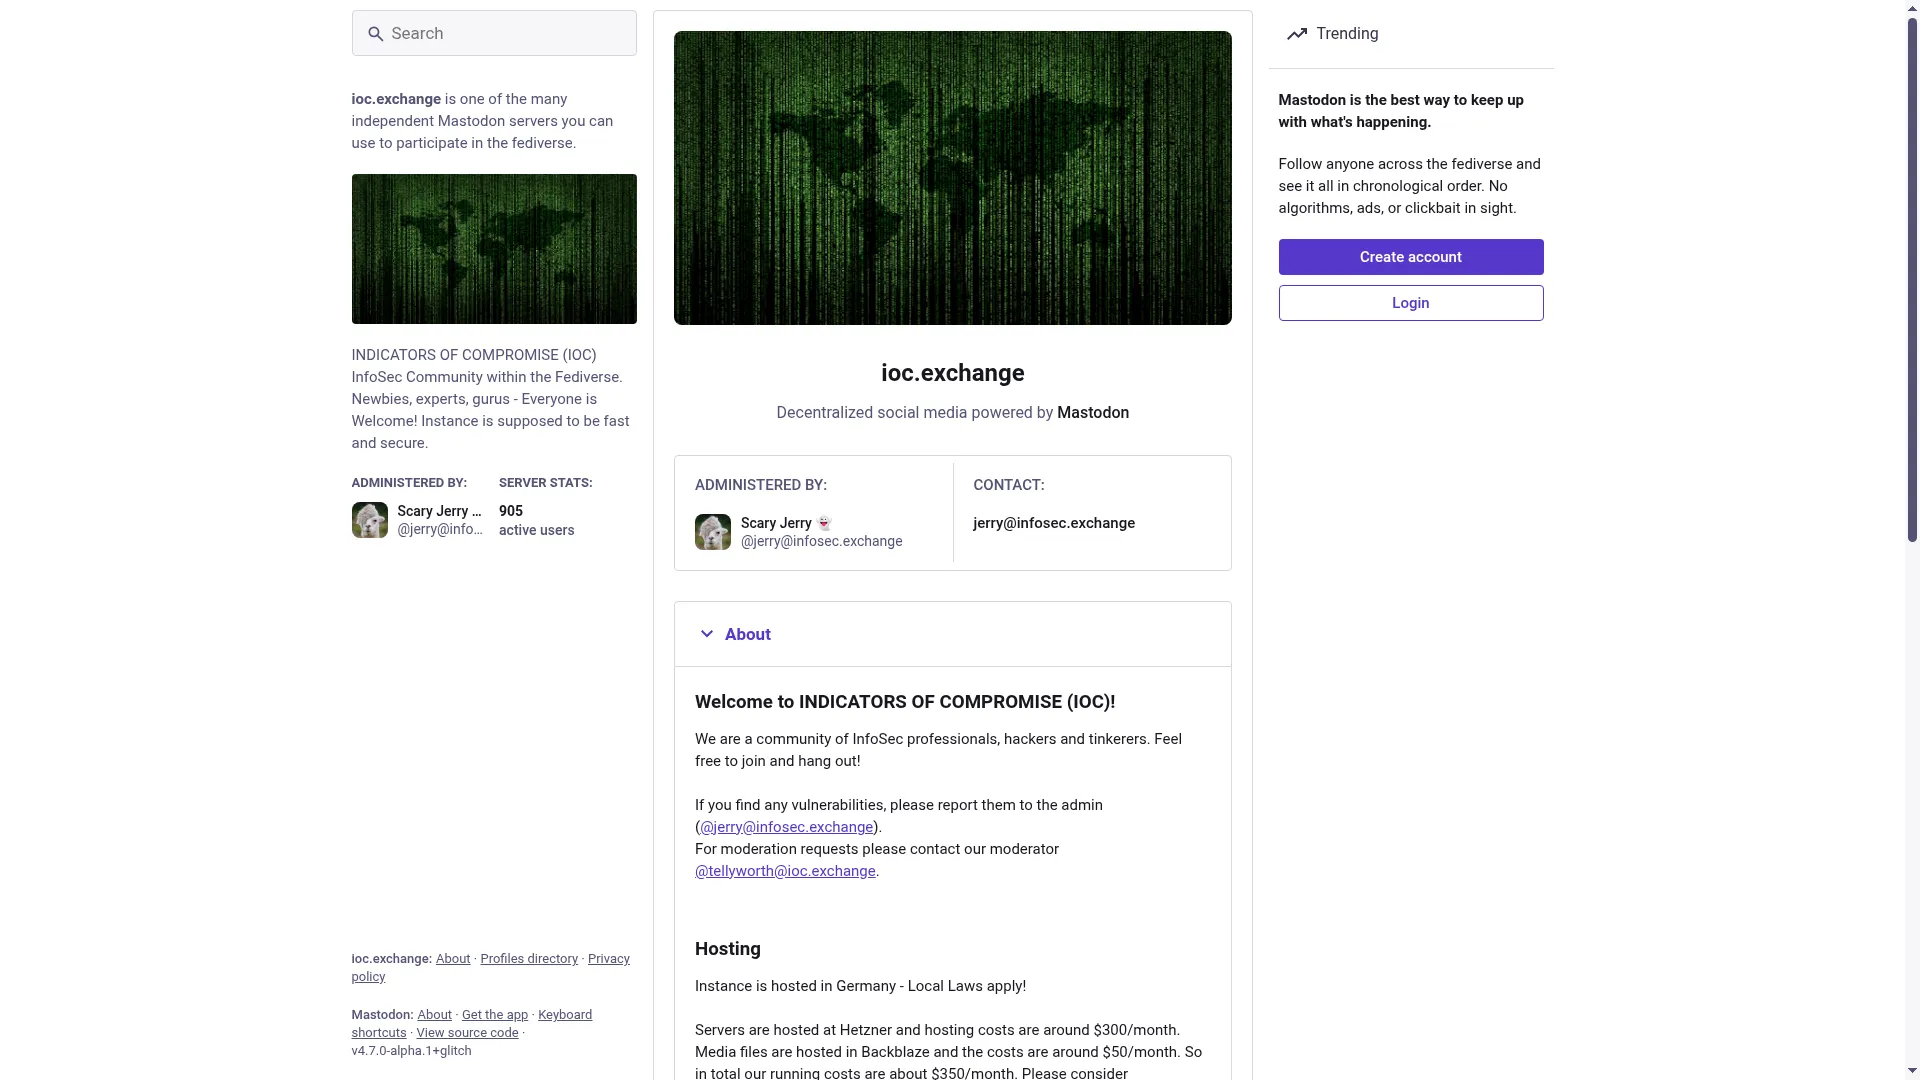Viewport: 1920px width, 1080px height.
Task: Click the Trending arrow icon
Action: pos(1297,34)
